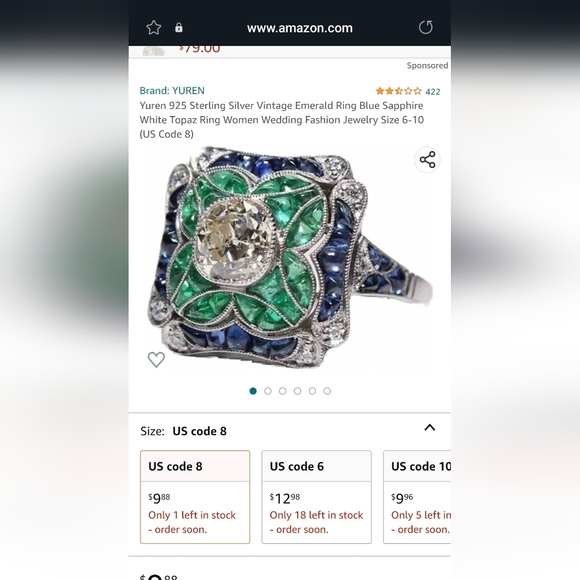Open the 422 reviews count link
Viewport: 580px width, 580px height.
pos(433,92)
